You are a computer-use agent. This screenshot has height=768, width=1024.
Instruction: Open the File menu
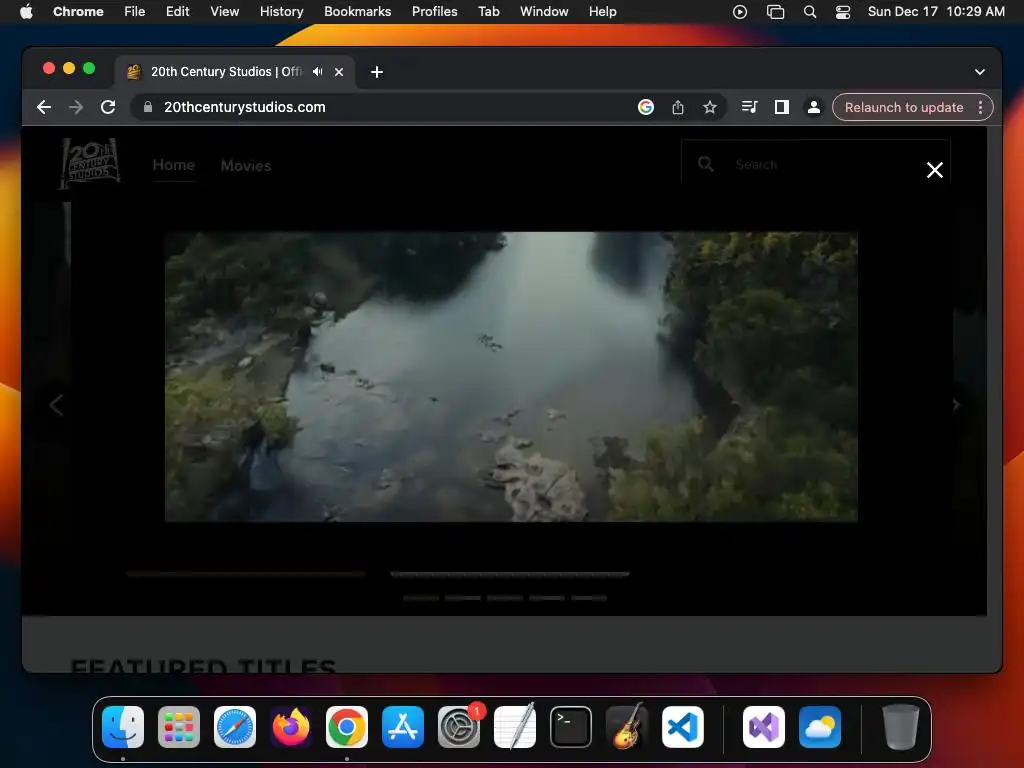(135, 12)
